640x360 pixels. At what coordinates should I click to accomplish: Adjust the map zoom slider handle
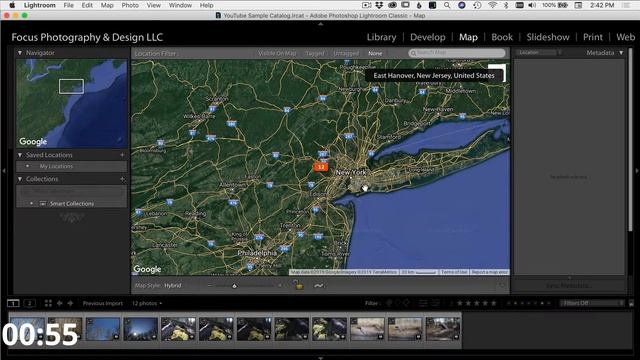234,286
